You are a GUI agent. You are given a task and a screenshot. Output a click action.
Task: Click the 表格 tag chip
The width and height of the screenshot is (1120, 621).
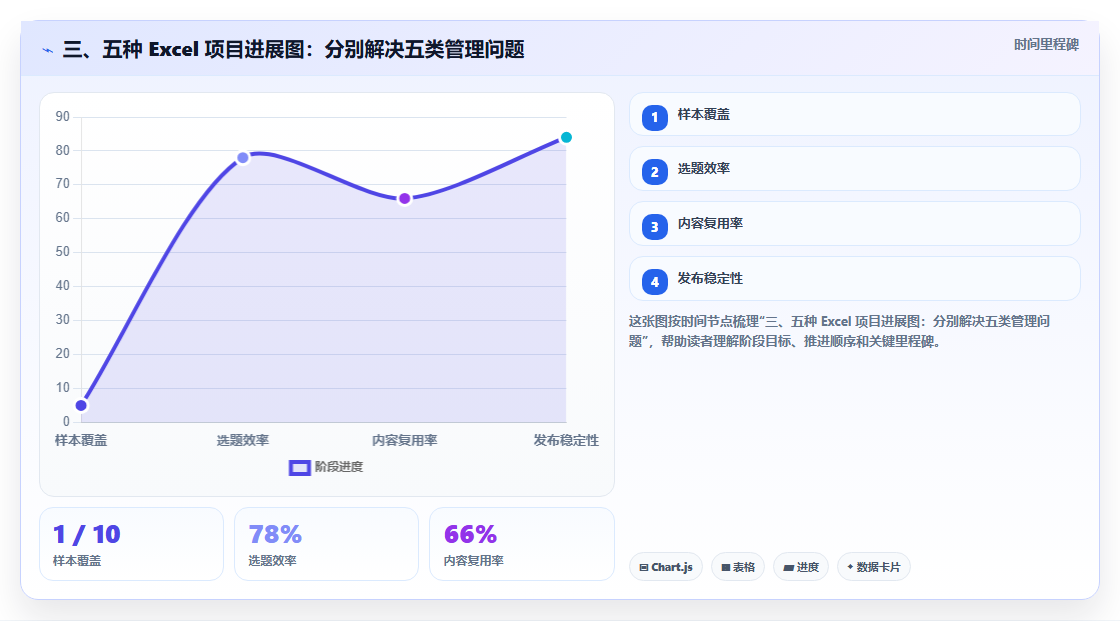[x=738, y=567]
